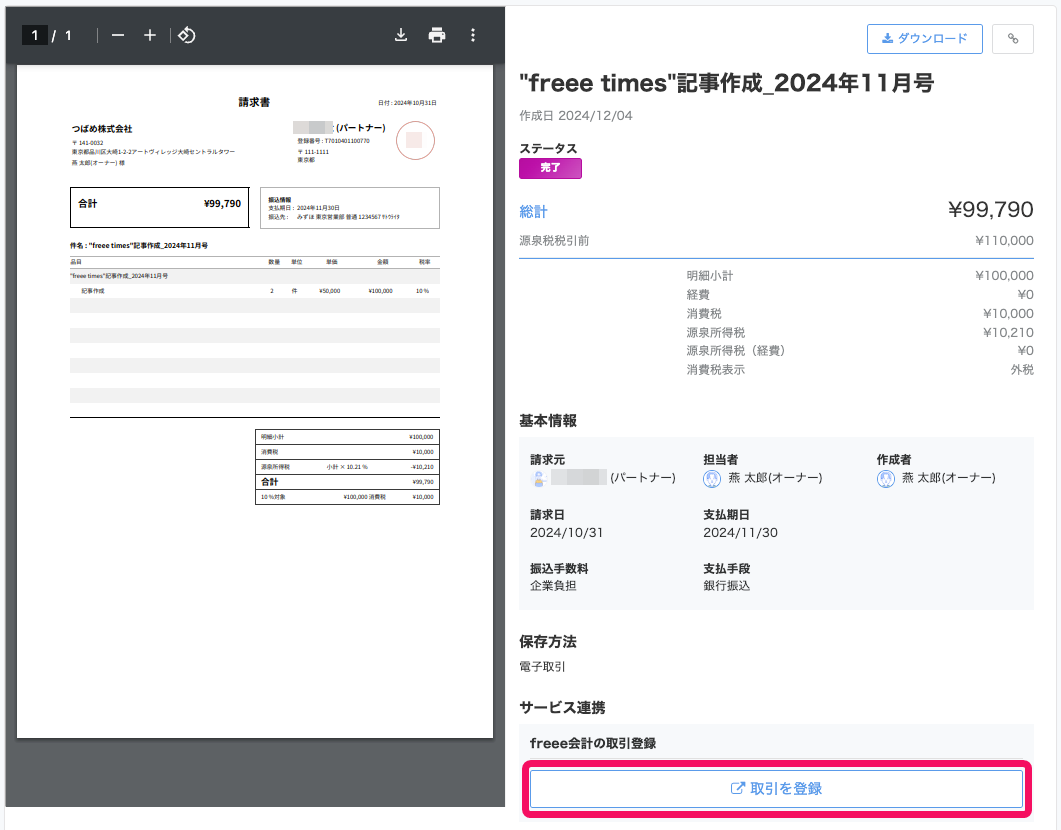
Task: Click the round seal stamp in PDF
Action: [x=415, y=141]
